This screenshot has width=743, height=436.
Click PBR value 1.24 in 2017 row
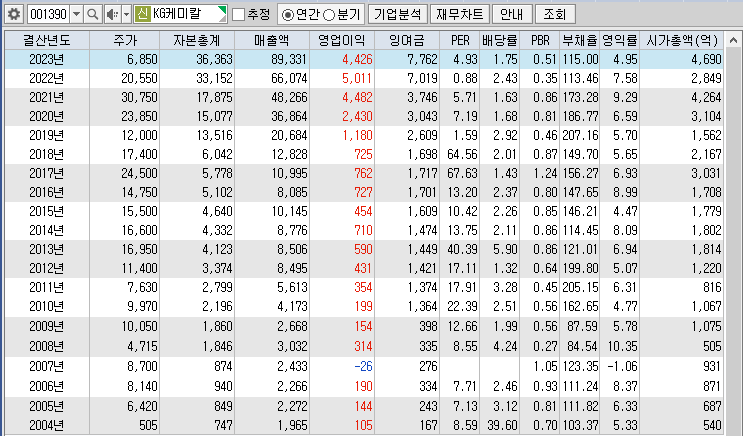[545, 173]
